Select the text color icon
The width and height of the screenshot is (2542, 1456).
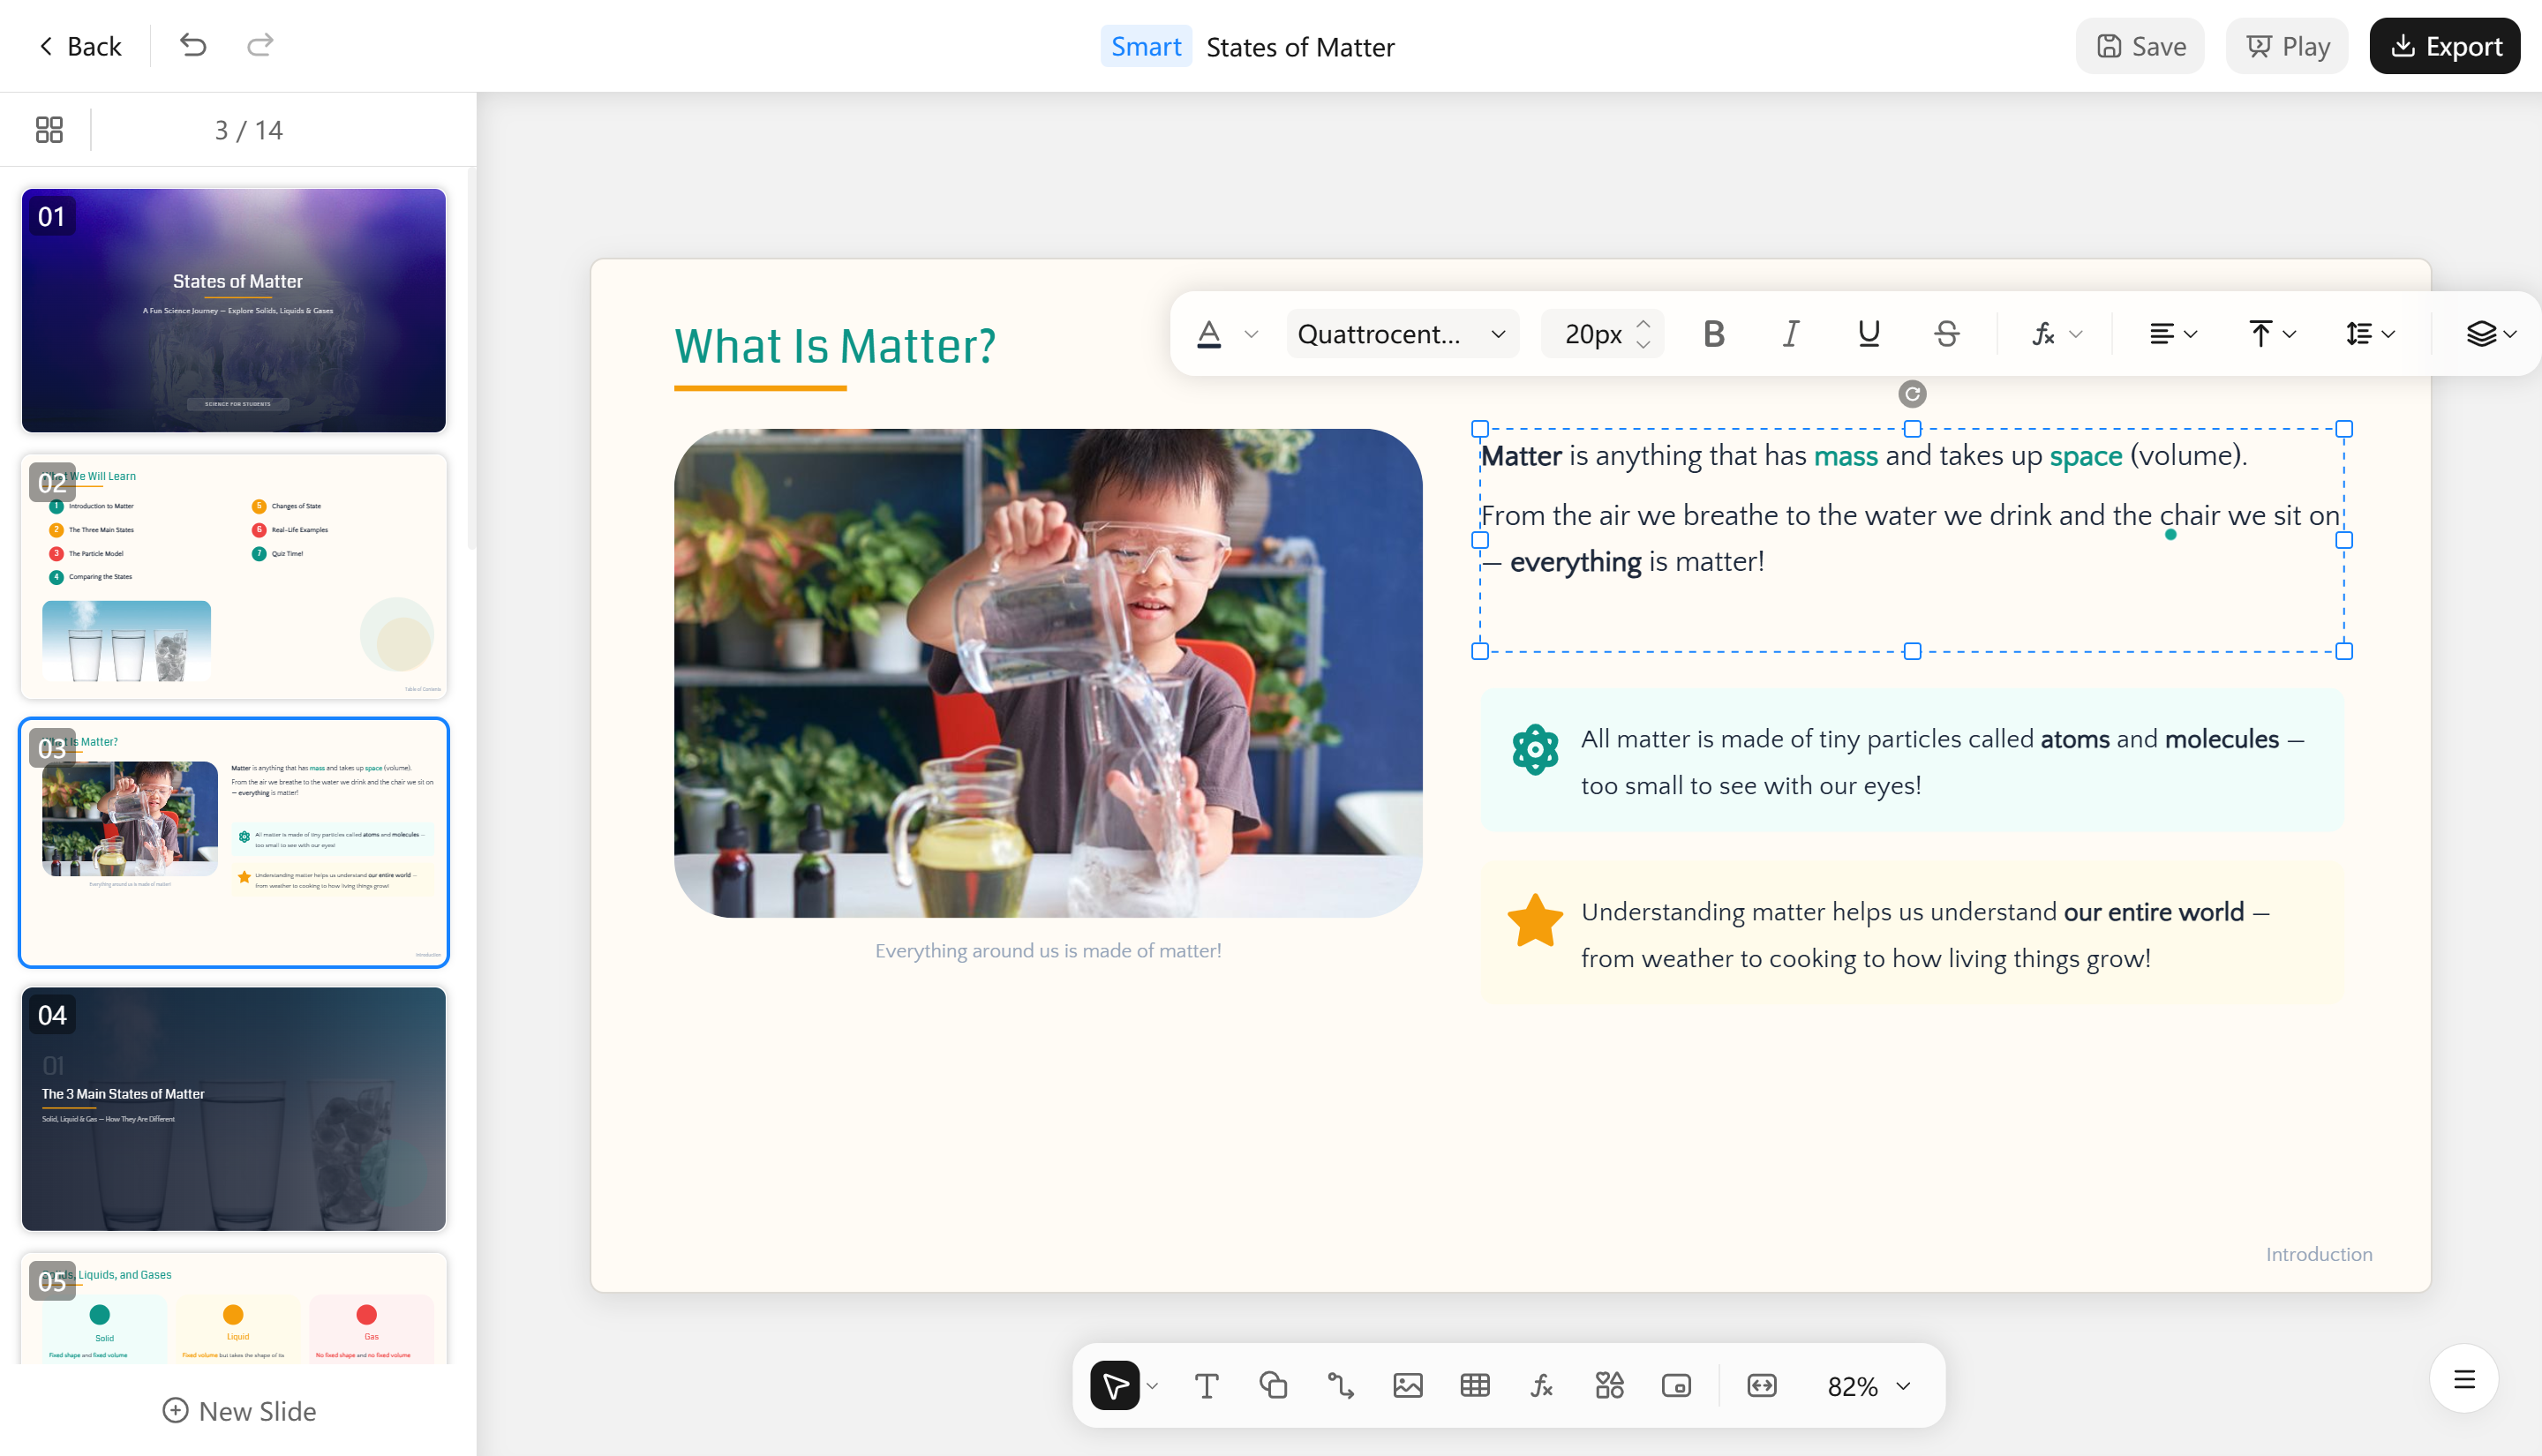[x=1209, y=334]
